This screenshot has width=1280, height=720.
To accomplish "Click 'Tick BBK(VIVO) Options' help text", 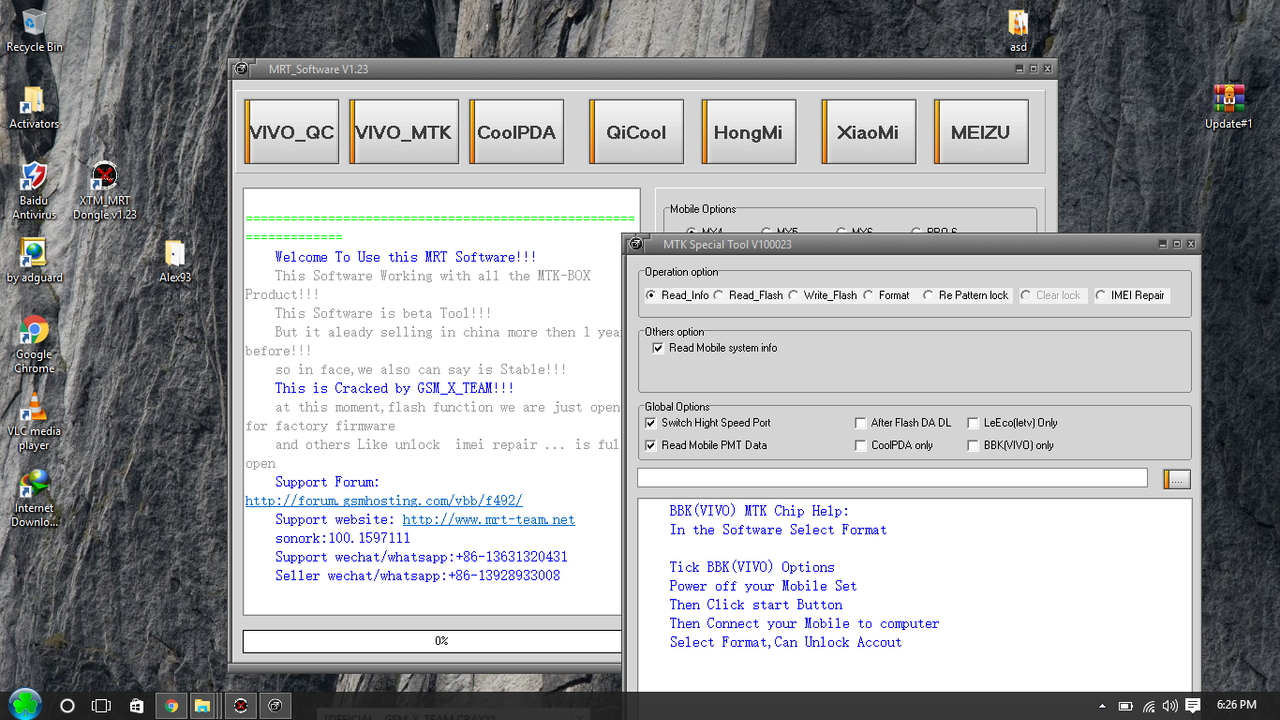I will click(752, 567).
